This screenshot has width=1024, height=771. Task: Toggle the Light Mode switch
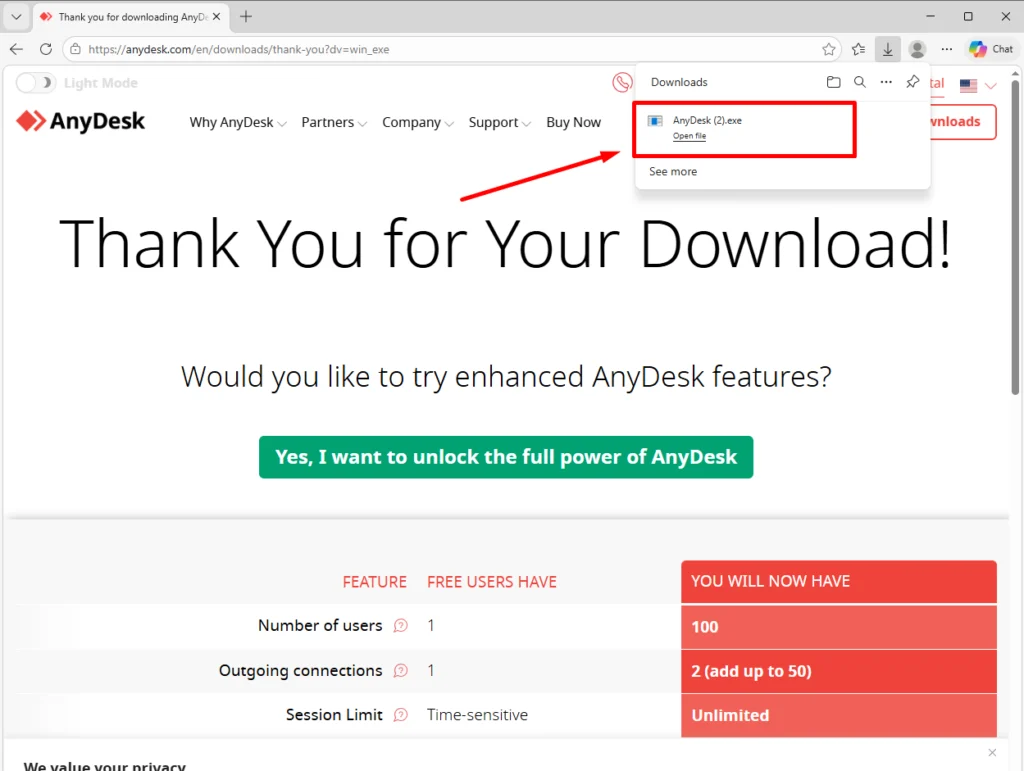click(x=35, y=83)
